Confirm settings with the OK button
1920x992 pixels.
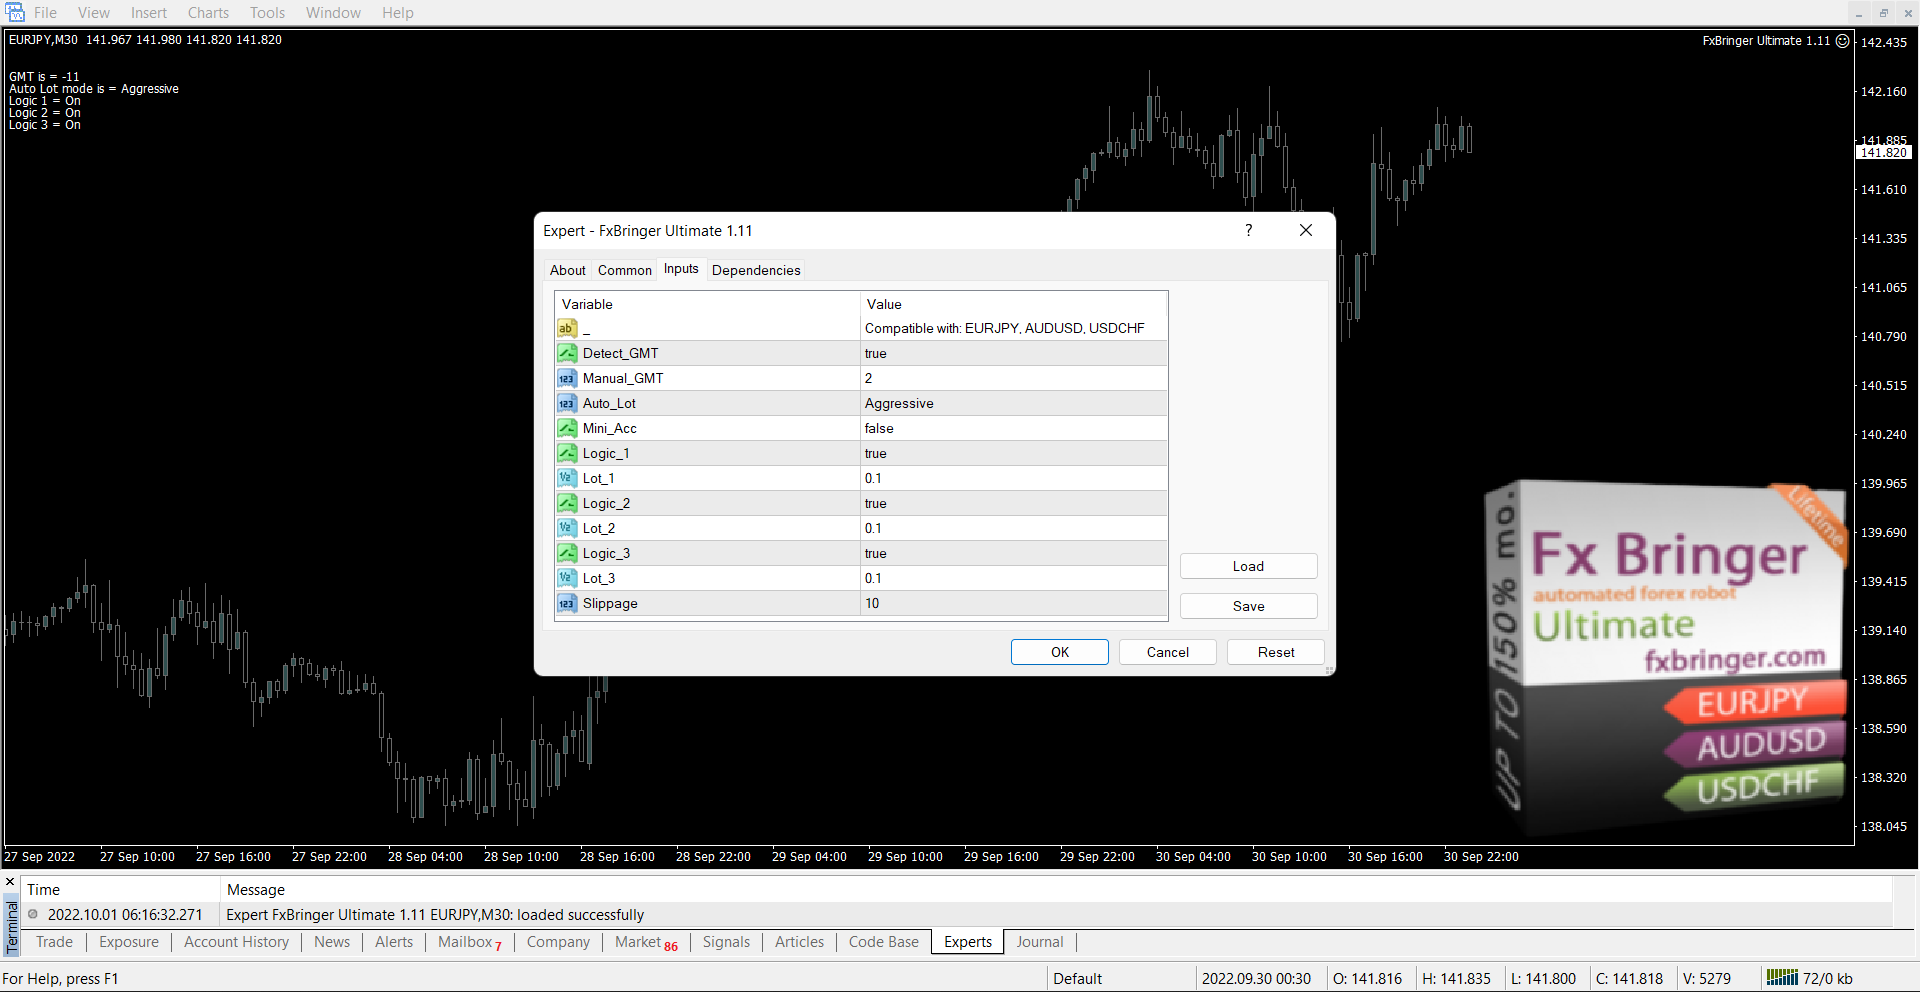1060,652
